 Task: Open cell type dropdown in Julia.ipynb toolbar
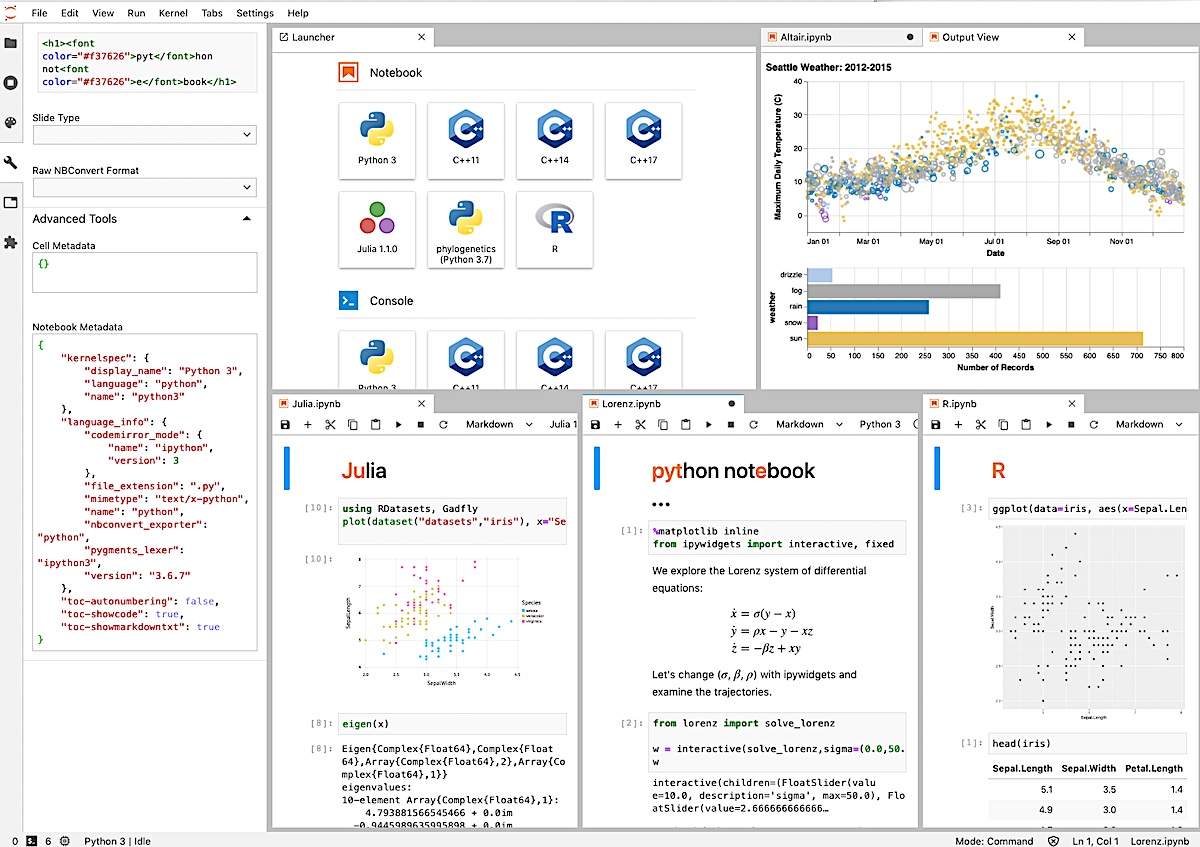tap(497, 424)
